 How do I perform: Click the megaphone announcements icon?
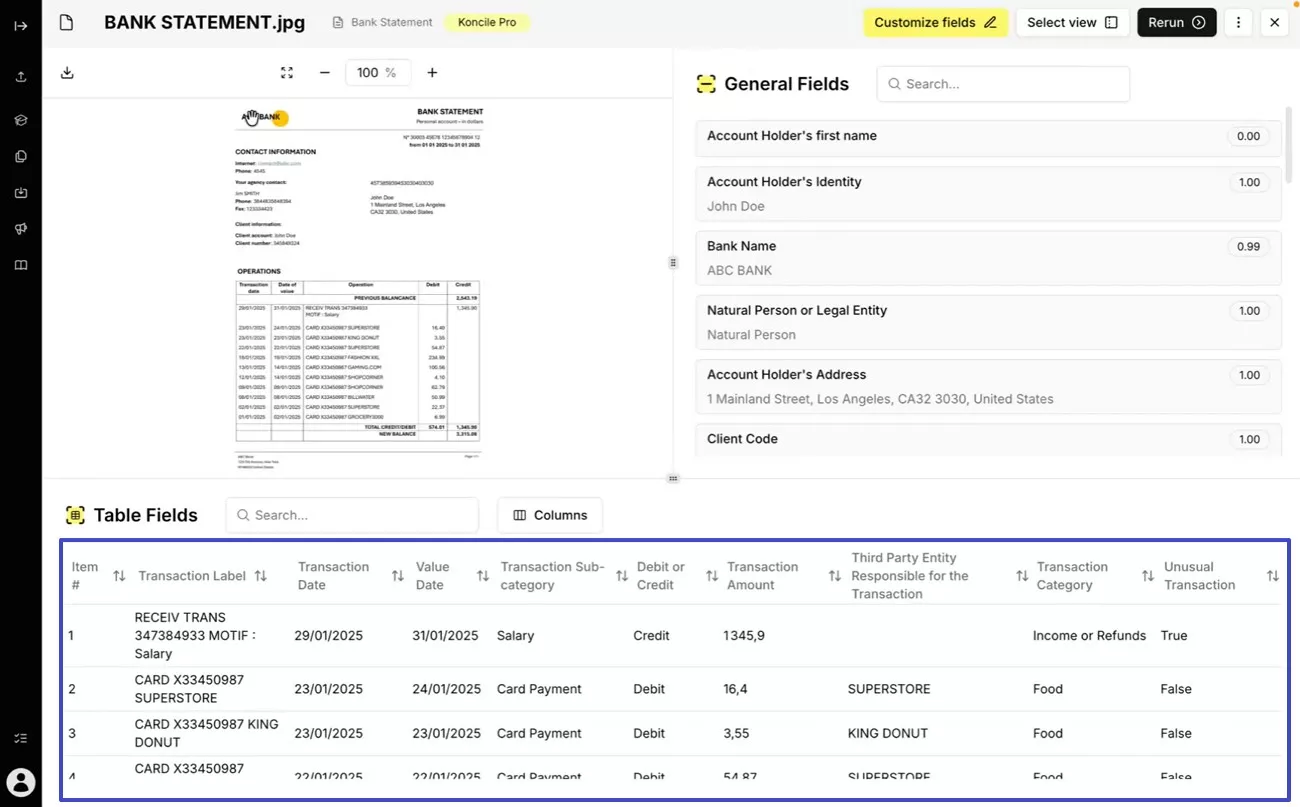pos(20,229)
